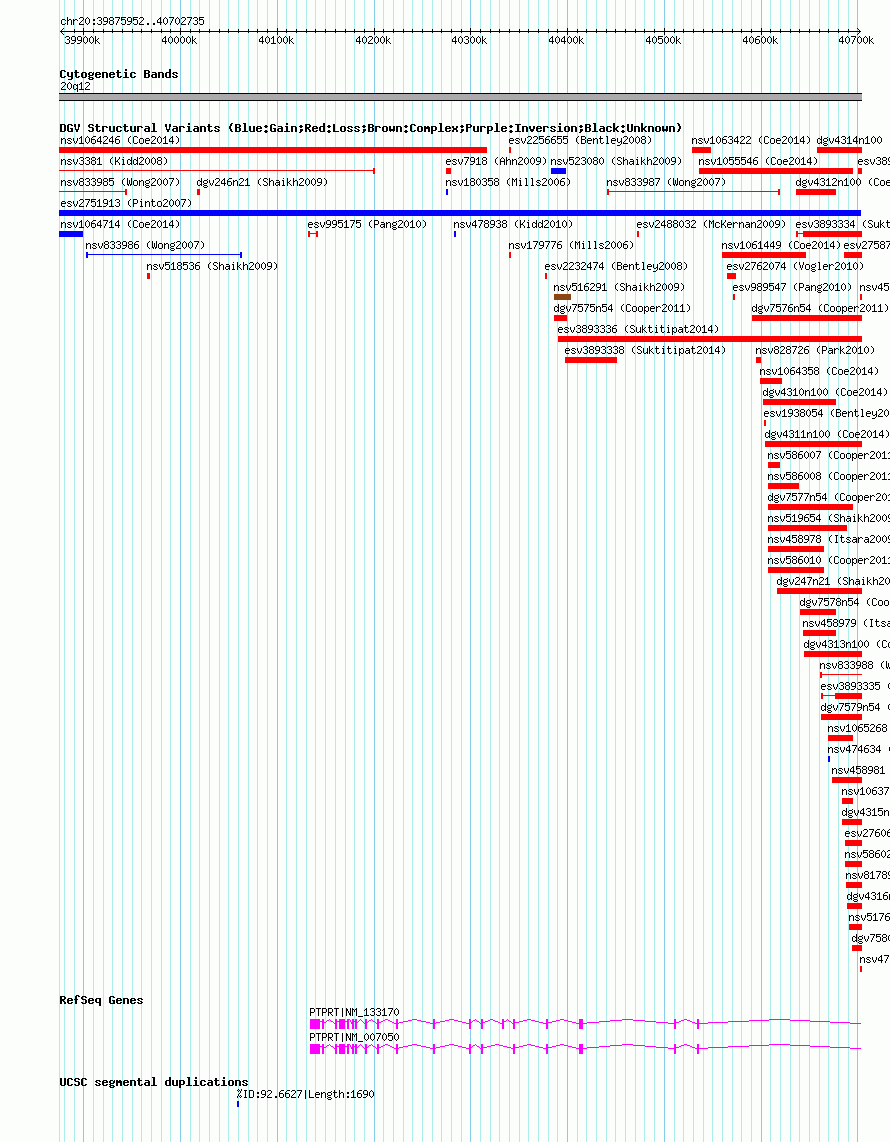The image size is (890, 1142).
Task: Click the nsv458978 variant label
Action: click(x=828, y=540)
